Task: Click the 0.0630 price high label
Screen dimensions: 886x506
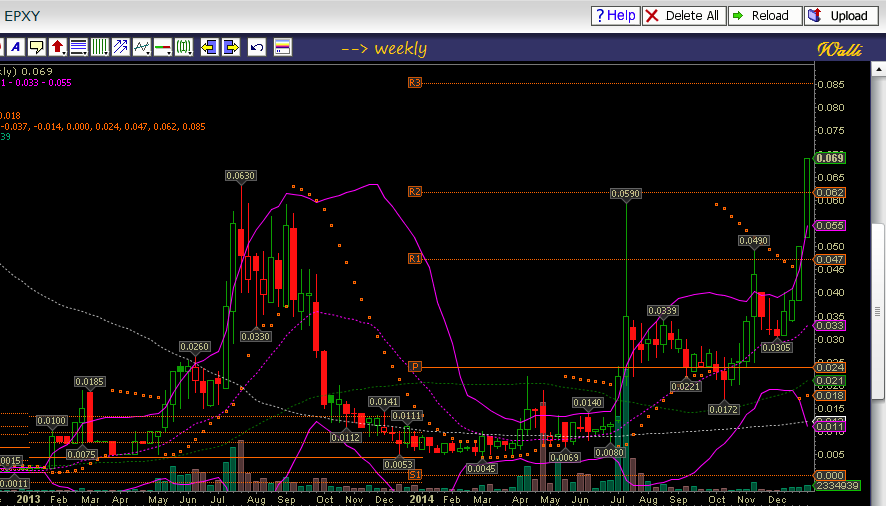Action: pyautogui.click(x=241, y=176)
